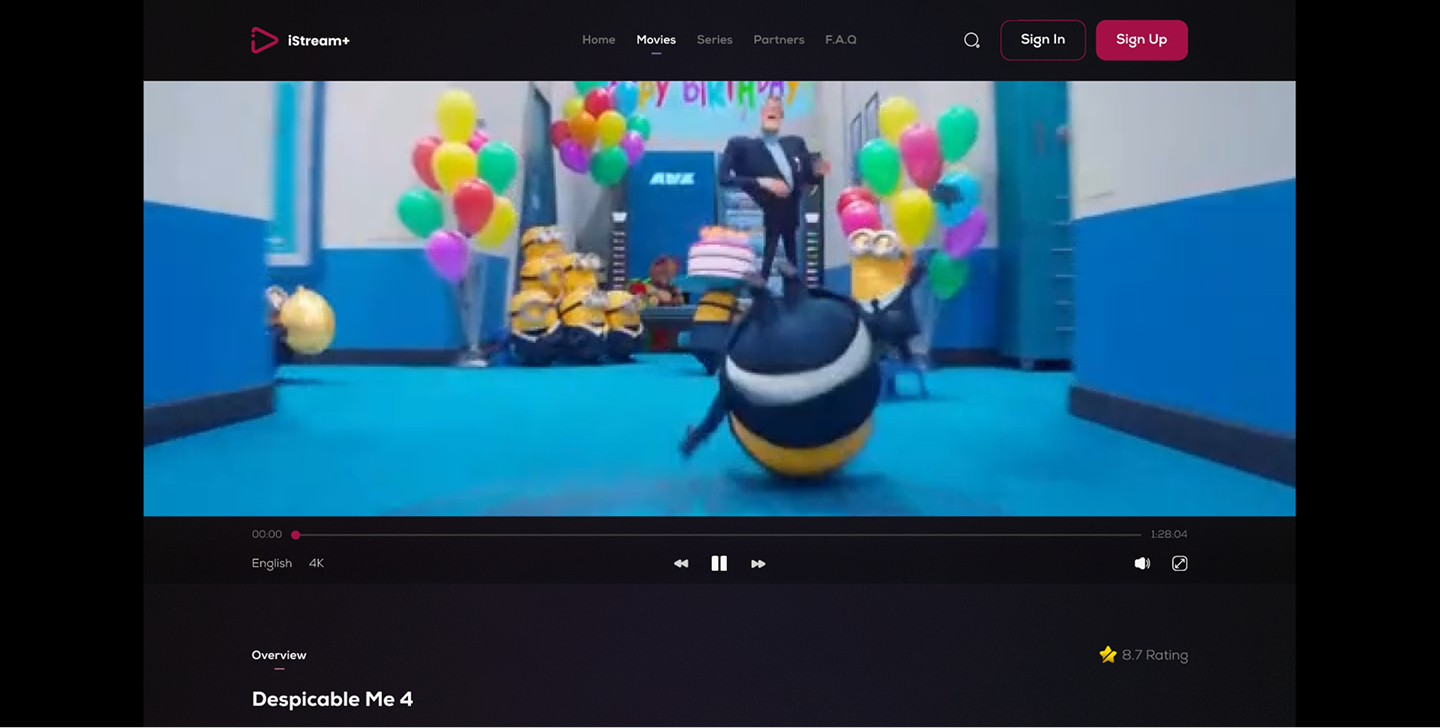Go to the Home menu item
This screenshot has height=728, width=1440.
coord(599,40)
